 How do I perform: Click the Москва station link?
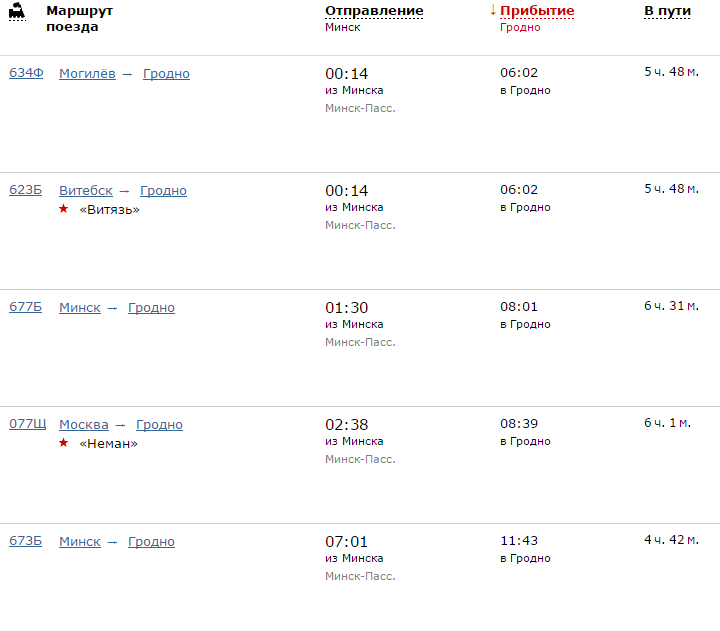(83, 425)
